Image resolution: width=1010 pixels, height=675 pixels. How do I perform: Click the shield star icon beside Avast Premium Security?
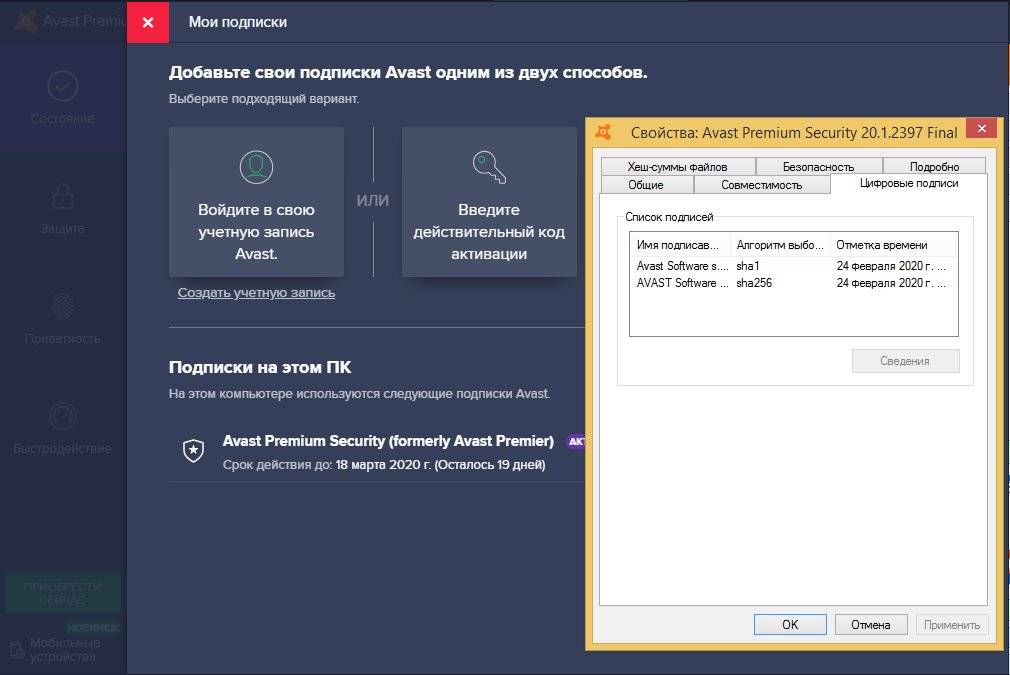194,450
